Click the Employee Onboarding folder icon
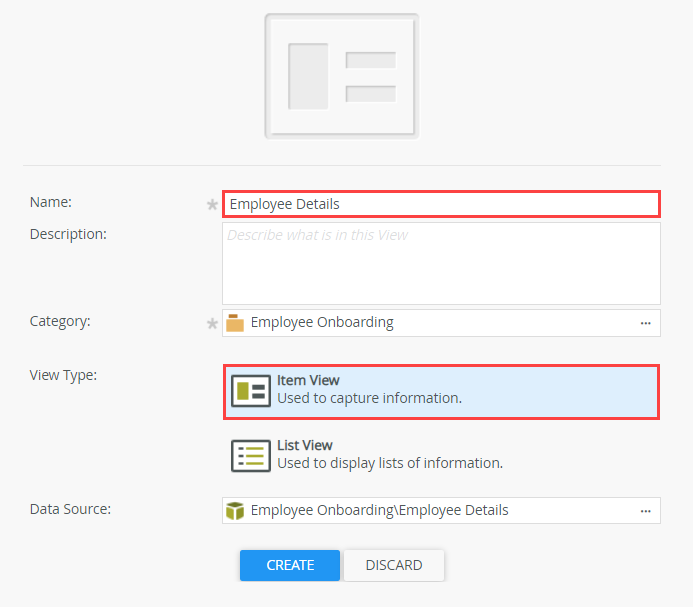 236,323
